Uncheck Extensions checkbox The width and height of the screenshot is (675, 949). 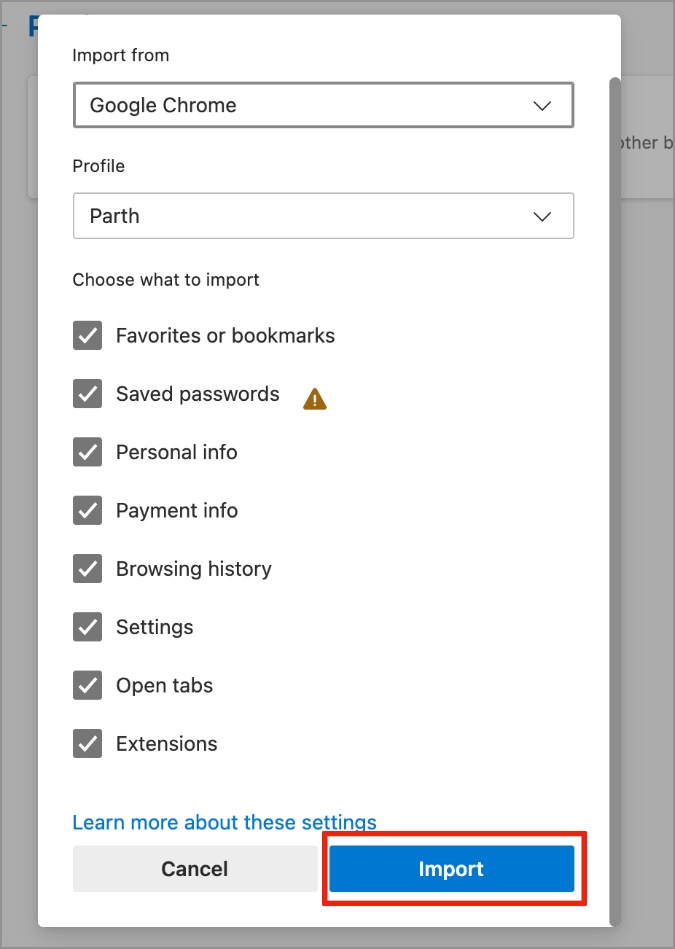pyautogui.click(x=88, y=744)
